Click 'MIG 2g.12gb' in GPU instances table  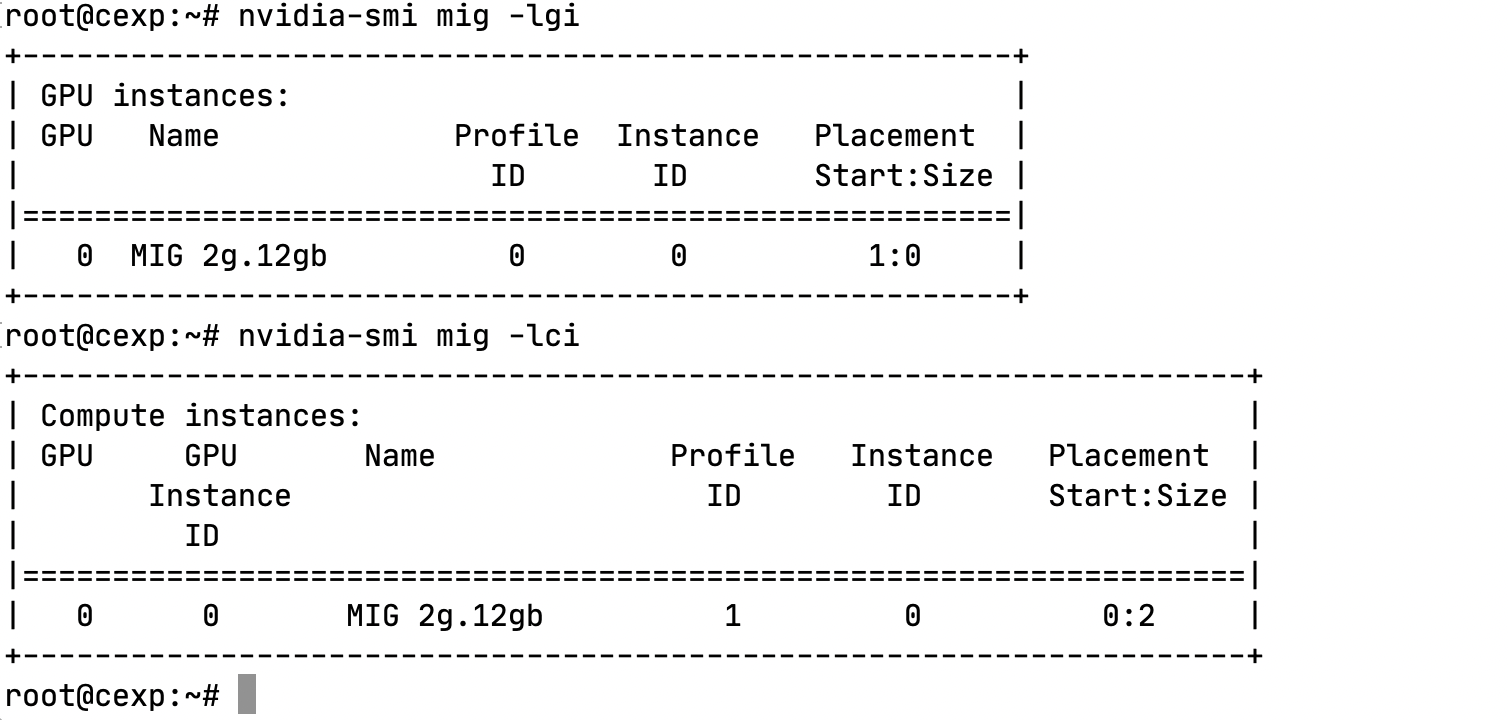[x=229, y=257]
